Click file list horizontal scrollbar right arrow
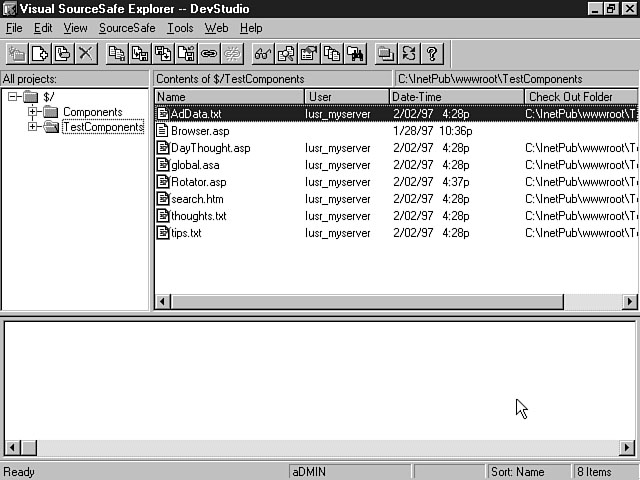The height and width of the screenshot is (480, 640). [x=630, y=301]
